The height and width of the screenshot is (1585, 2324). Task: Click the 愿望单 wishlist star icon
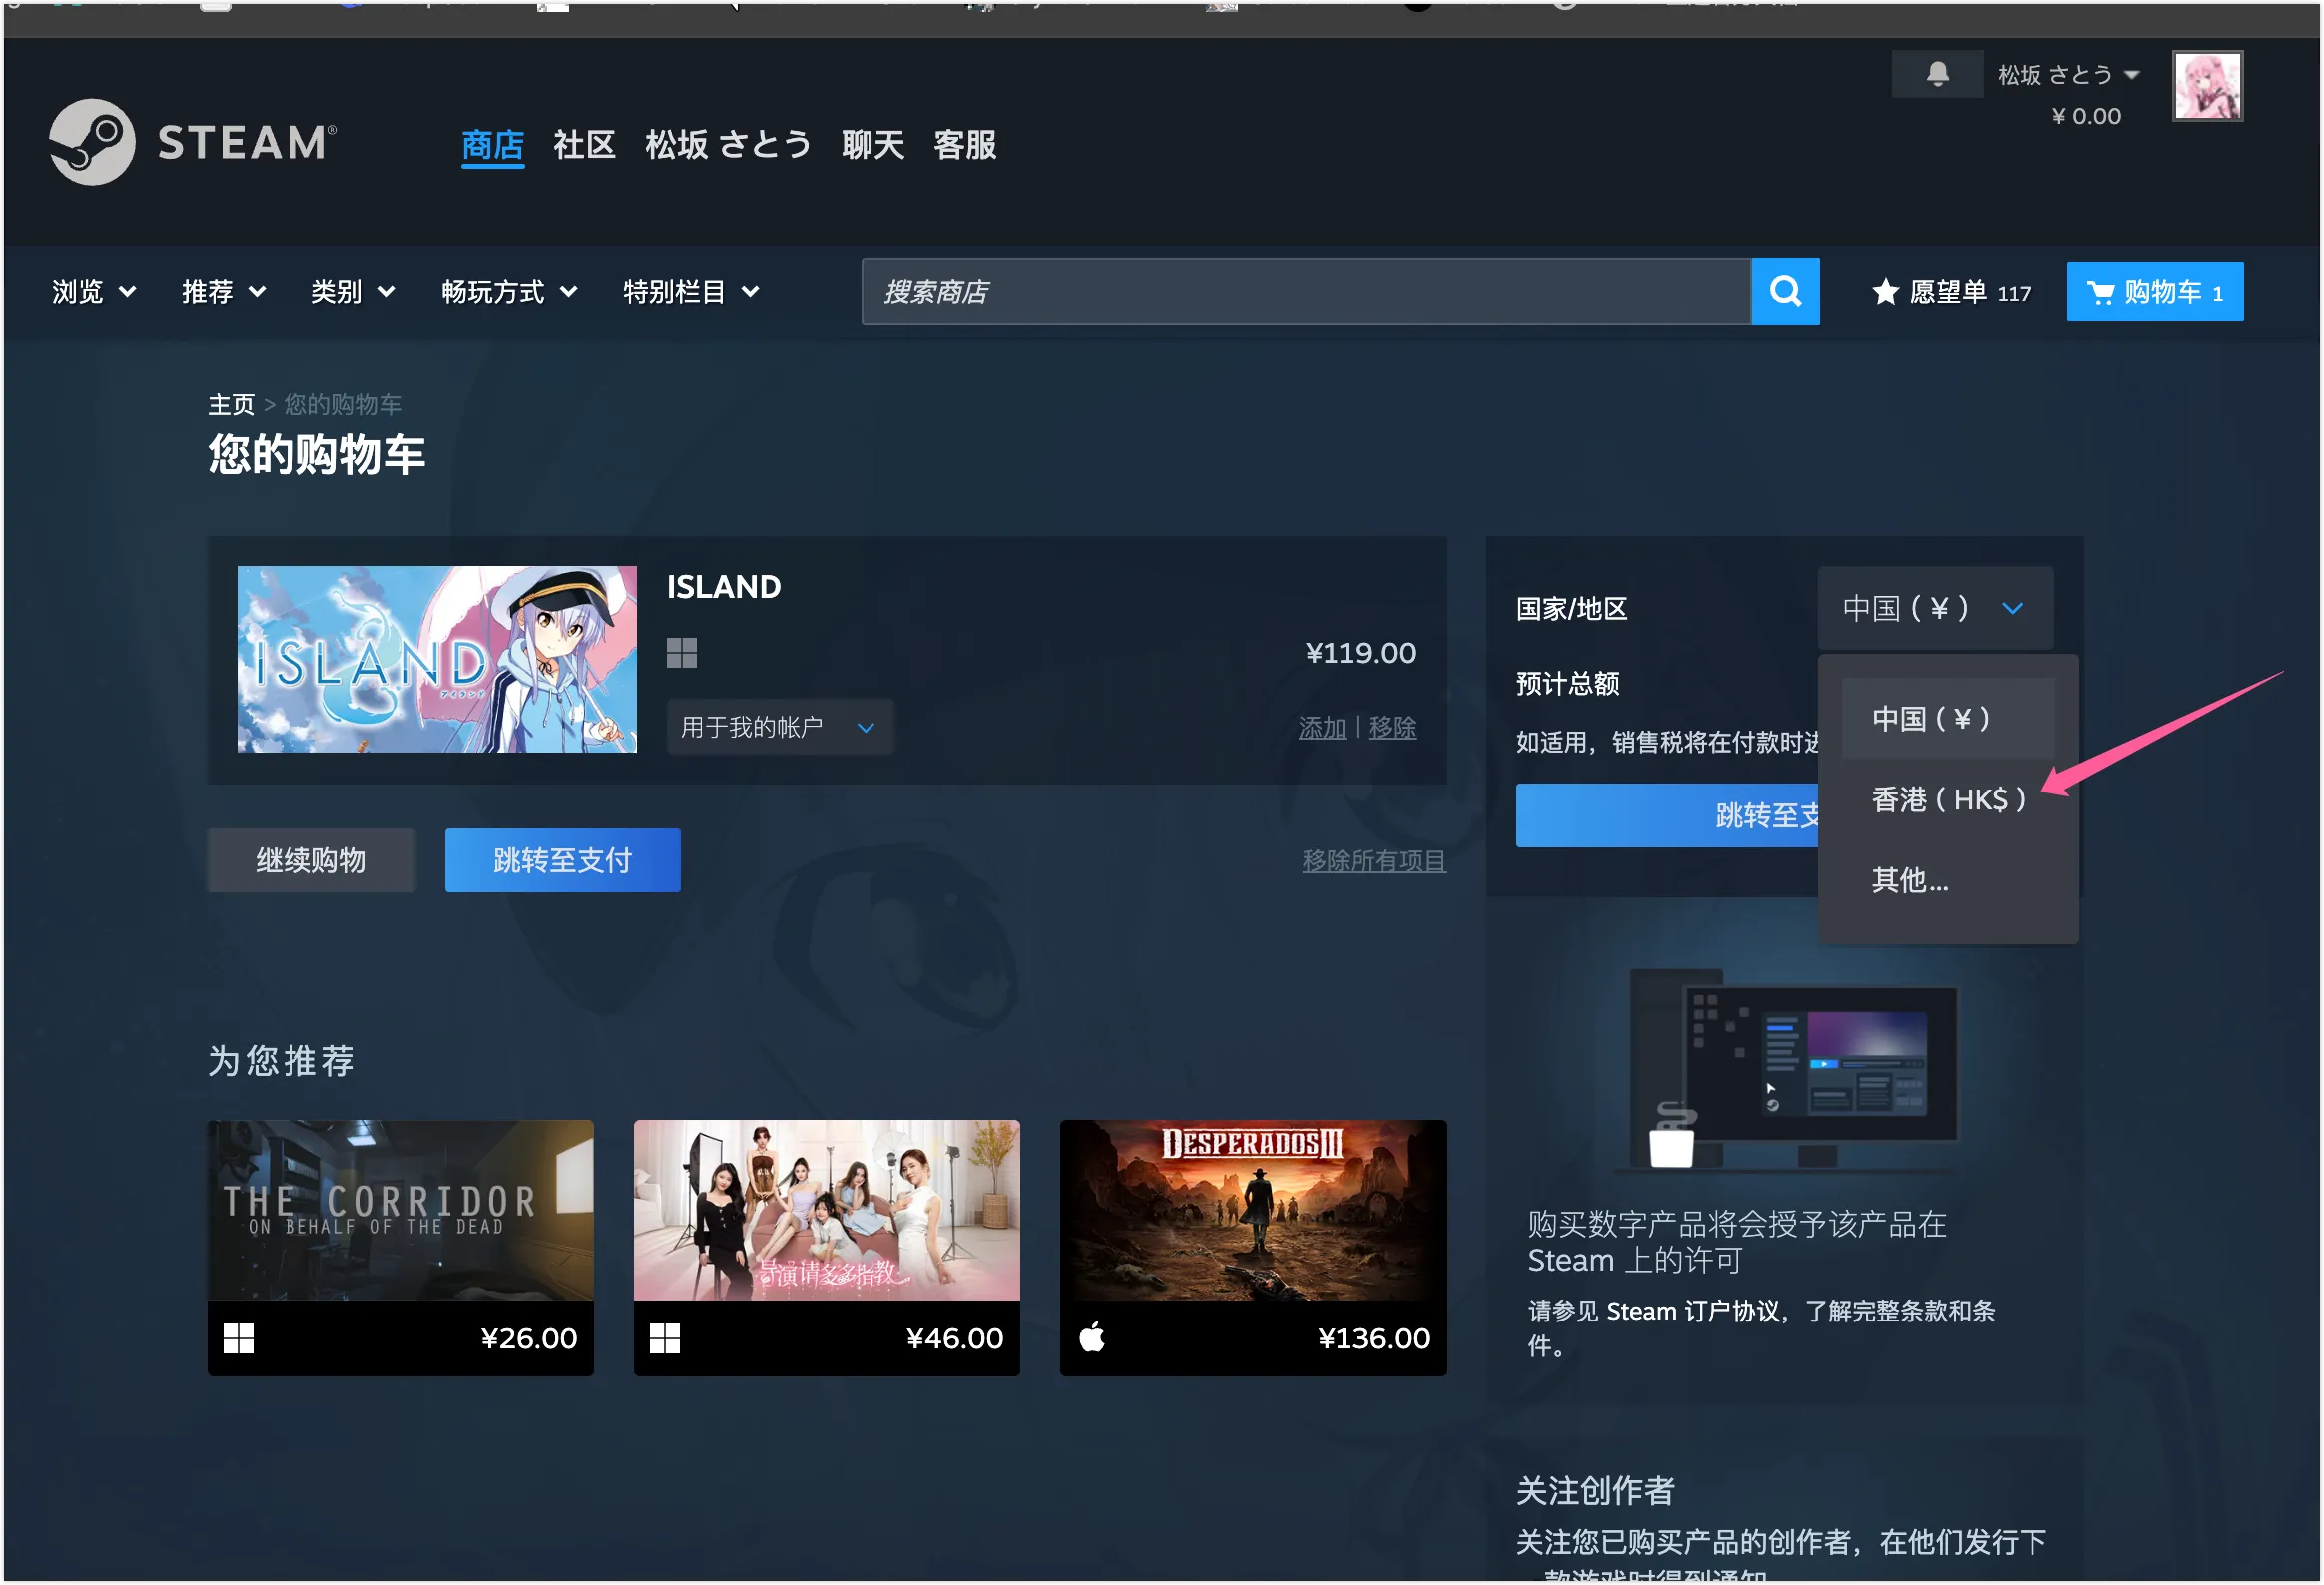click(1884, 292)
